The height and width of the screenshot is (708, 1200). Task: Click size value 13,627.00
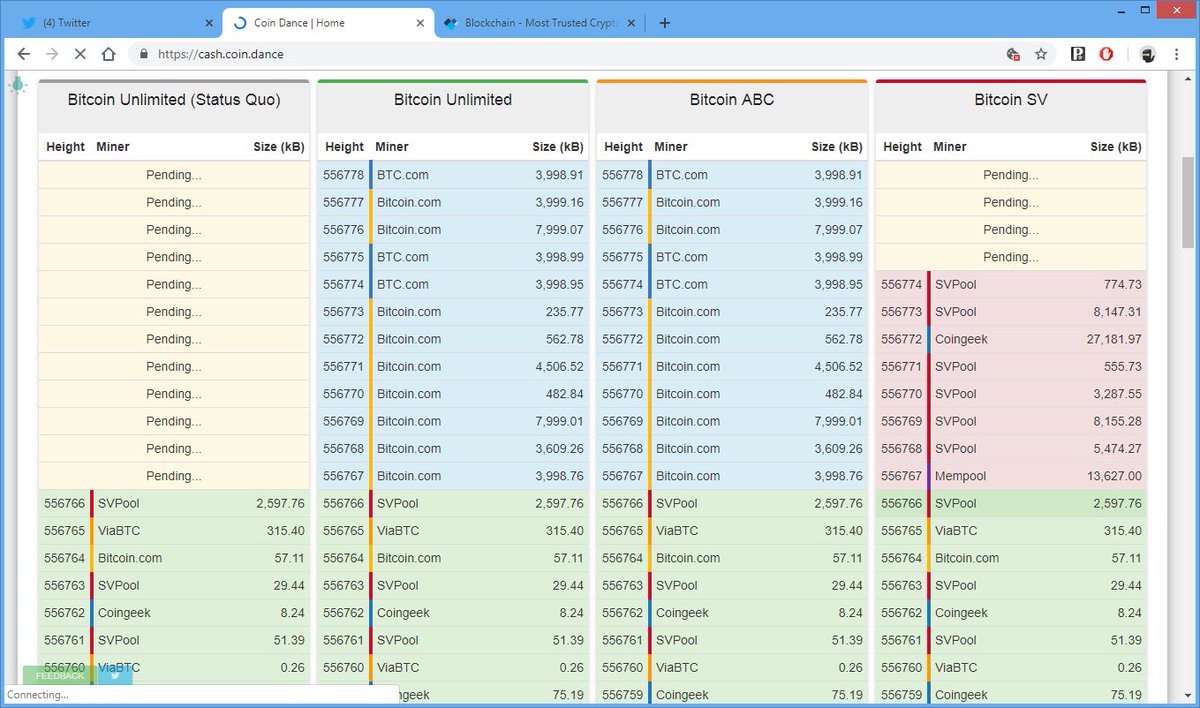click(x=1114, y=476)
